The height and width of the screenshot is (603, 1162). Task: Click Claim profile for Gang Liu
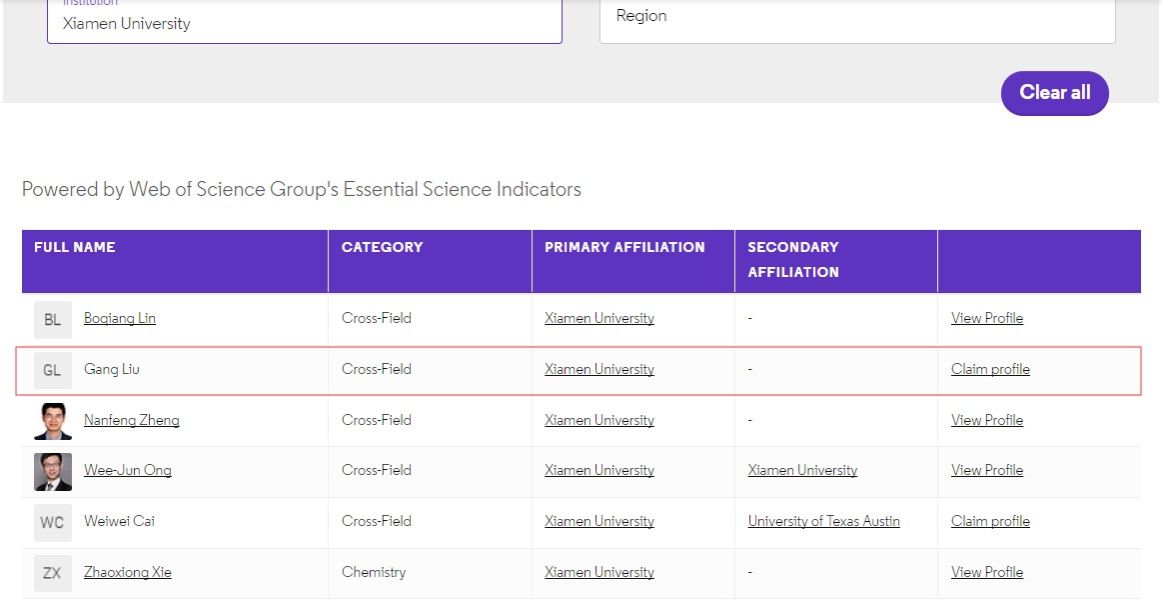coord(990,370)
